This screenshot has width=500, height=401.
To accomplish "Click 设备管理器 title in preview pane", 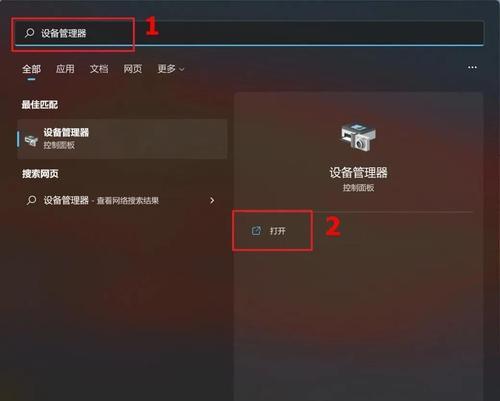I will 358,173.
